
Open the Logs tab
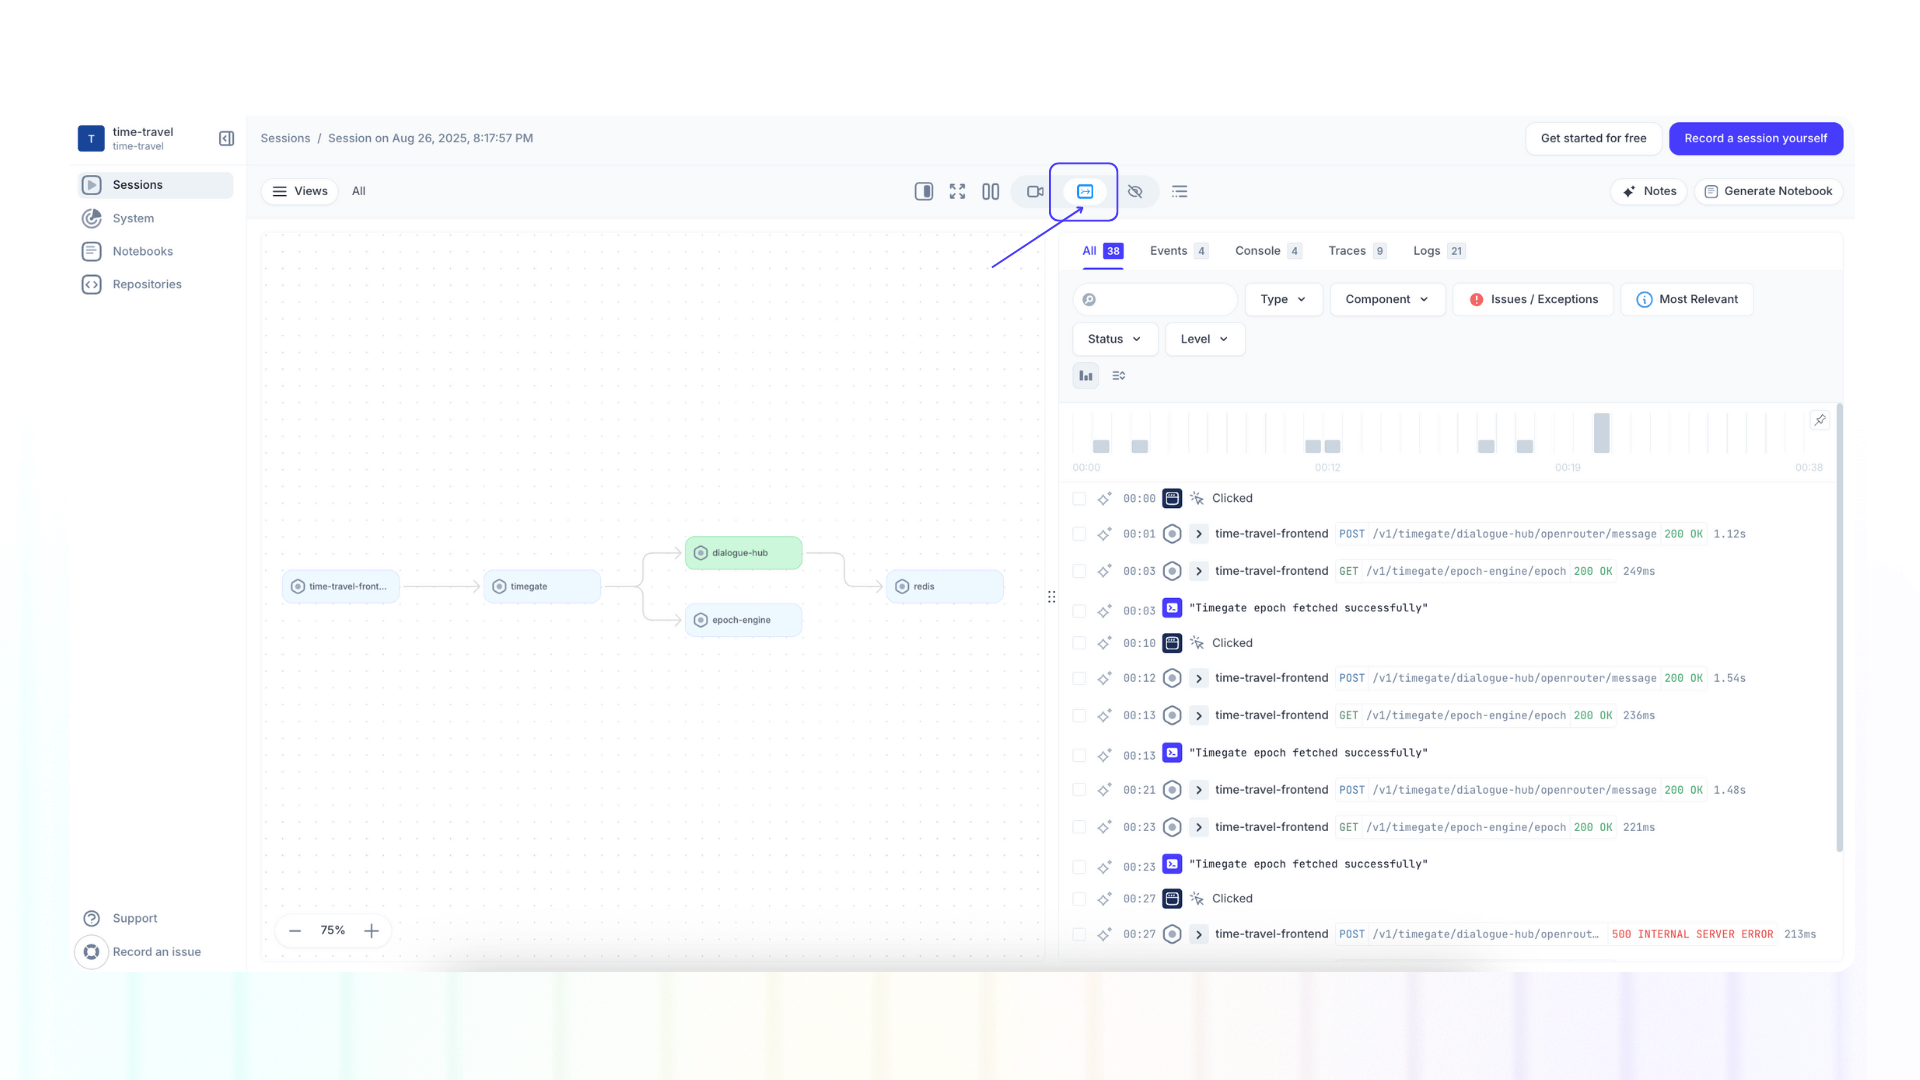[x=1427, y=251]
